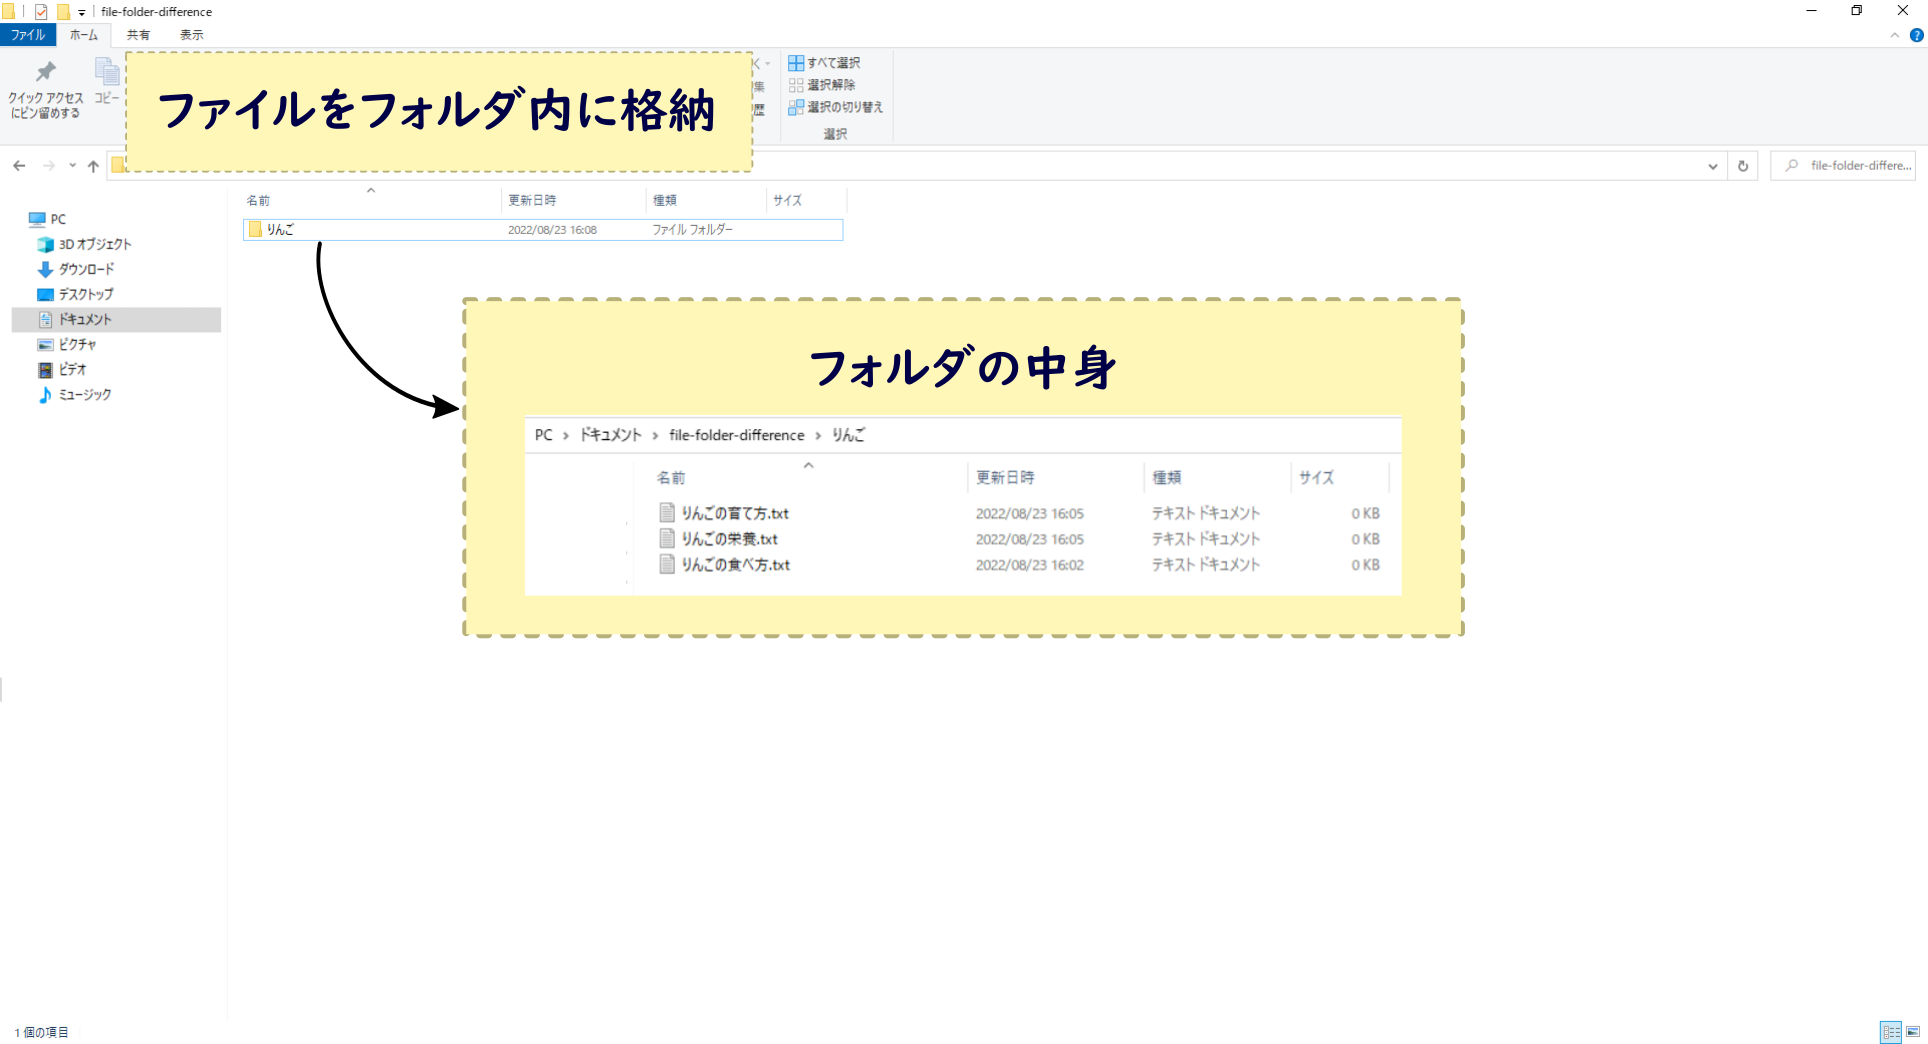This screenshot has width=1928, height=1044.
Task: Go back to the previous folder
Action: click(19, 165)
